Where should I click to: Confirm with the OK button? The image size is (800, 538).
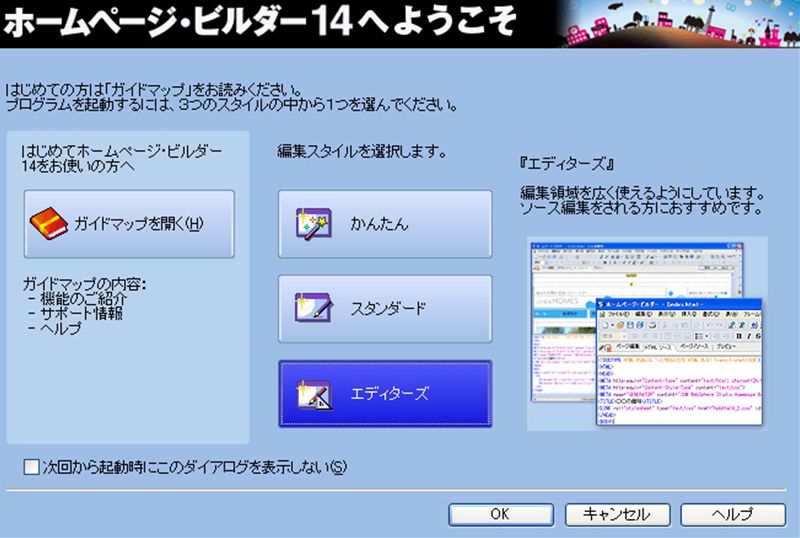pos(501,515)
